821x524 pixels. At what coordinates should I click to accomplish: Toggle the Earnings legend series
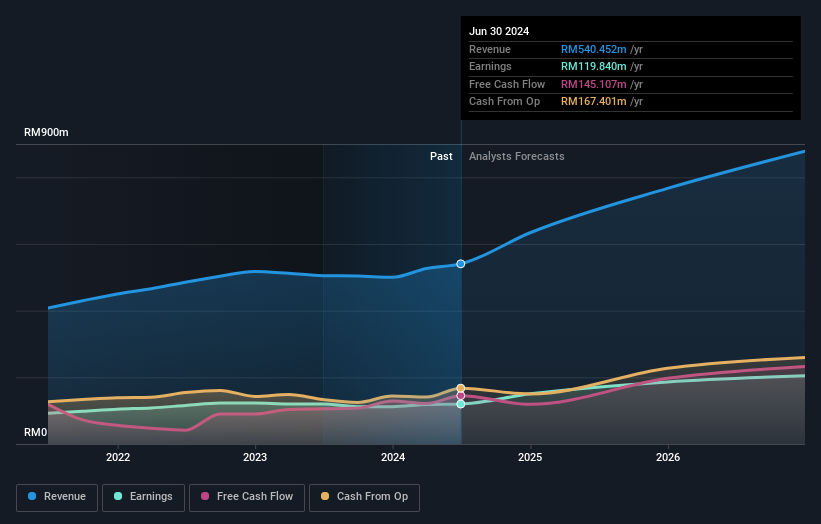pos(143,497)
